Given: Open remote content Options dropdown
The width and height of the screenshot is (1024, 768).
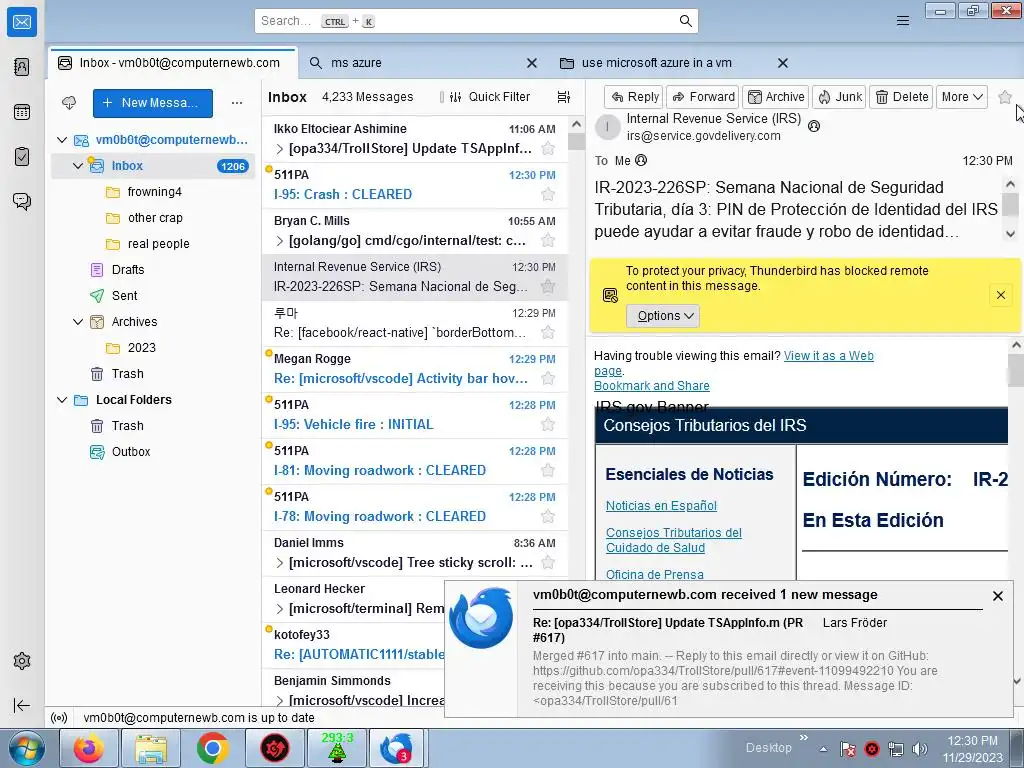Looking at the screenshot, I should click(x=664, y=315).
